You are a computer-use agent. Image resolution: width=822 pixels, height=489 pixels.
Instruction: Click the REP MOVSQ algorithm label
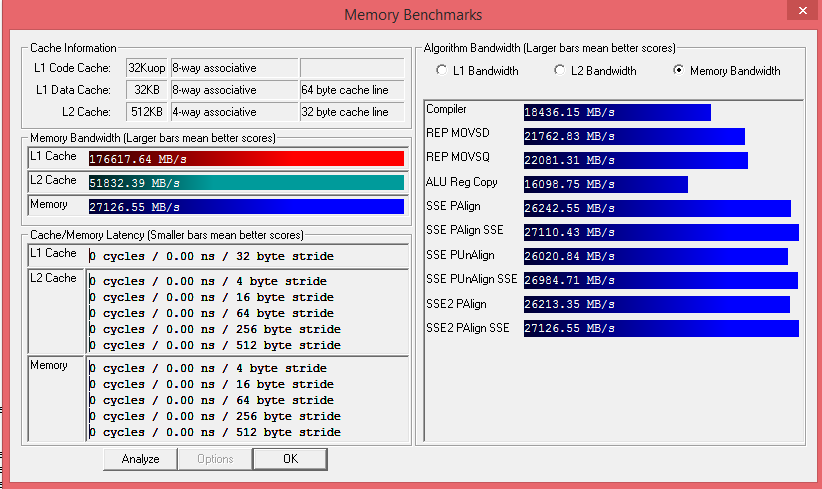click(458, 157)
